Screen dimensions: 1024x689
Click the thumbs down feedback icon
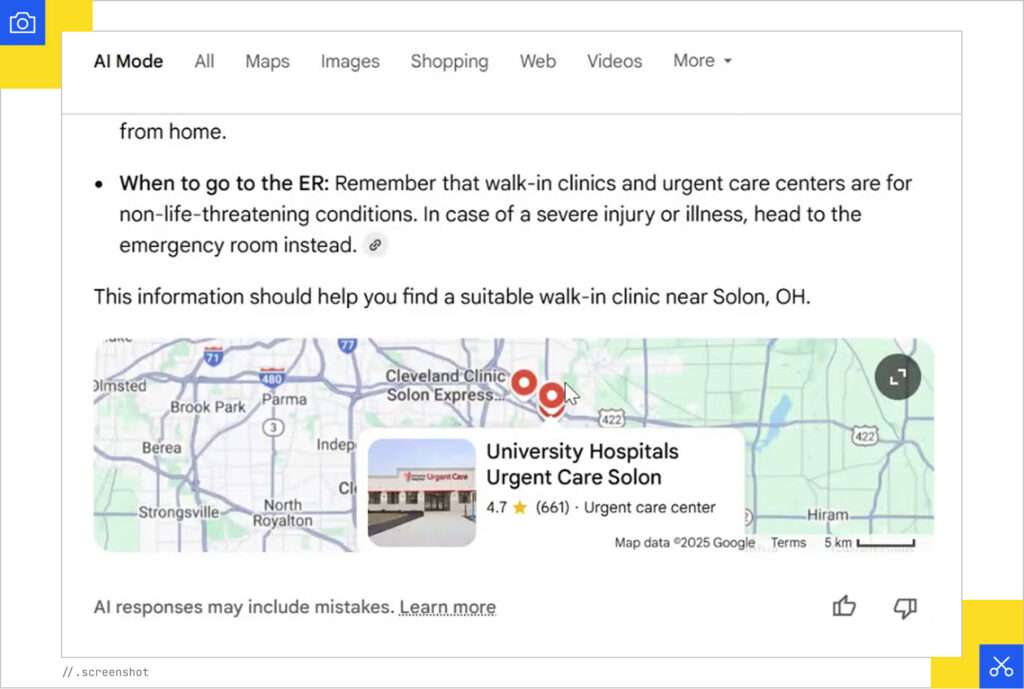905,607
